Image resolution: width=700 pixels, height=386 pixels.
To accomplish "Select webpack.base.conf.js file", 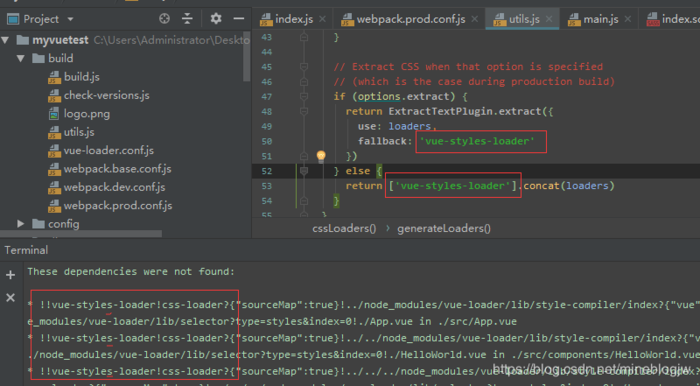I will click(x=117, y=169).
